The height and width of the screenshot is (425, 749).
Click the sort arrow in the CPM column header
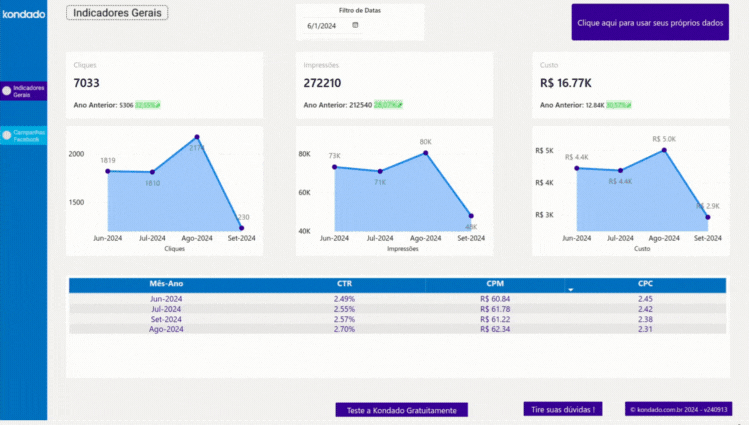[x=571, y=289]
